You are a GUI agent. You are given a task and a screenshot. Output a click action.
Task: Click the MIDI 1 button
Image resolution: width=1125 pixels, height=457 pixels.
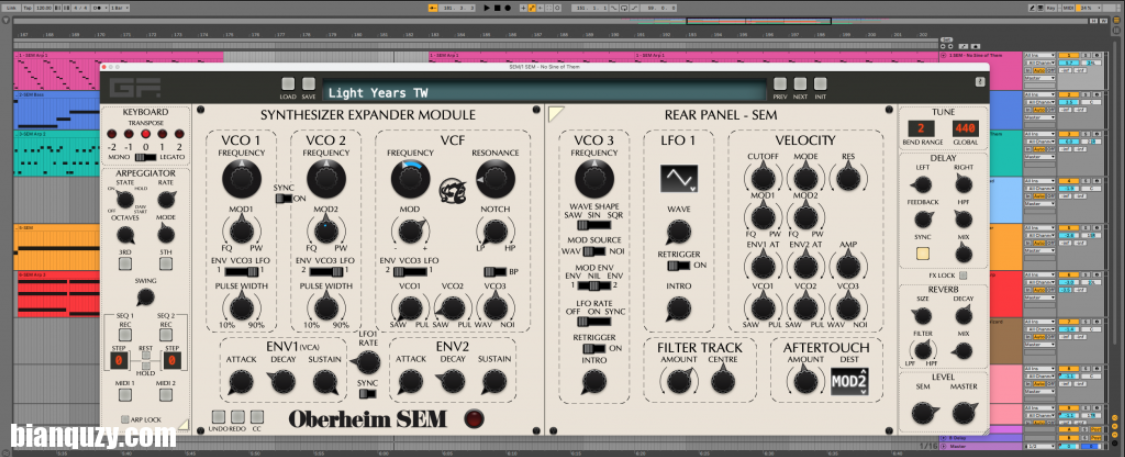125,395
